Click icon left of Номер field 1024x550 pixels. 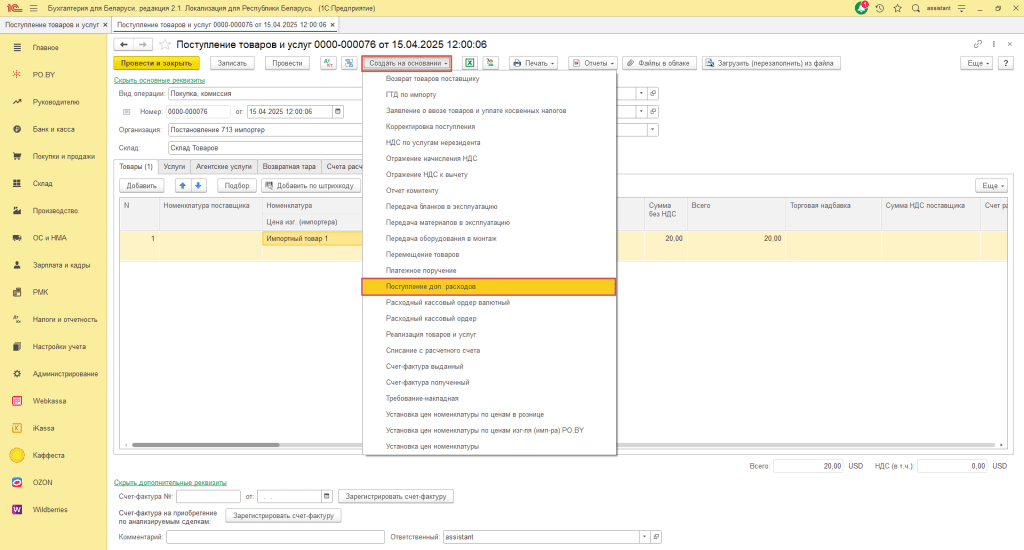click(x=127, y=112)
